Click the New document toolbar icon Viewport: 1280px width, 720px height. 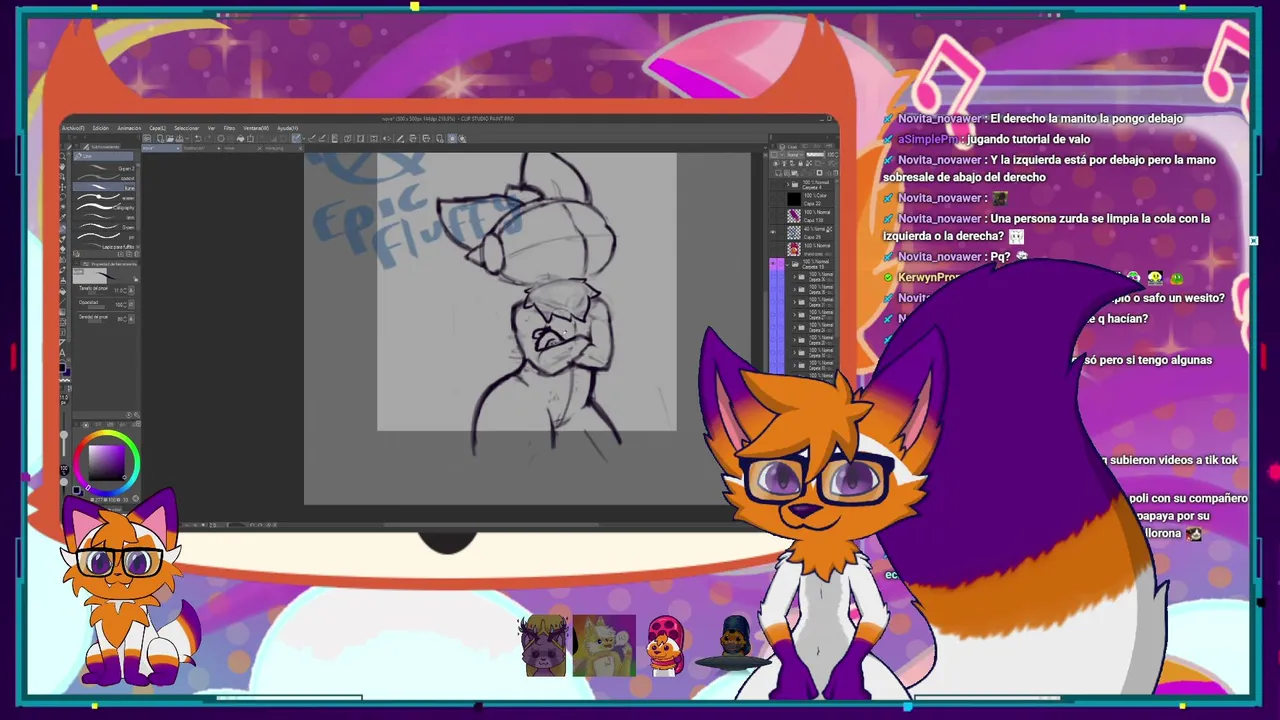point(160,139)
